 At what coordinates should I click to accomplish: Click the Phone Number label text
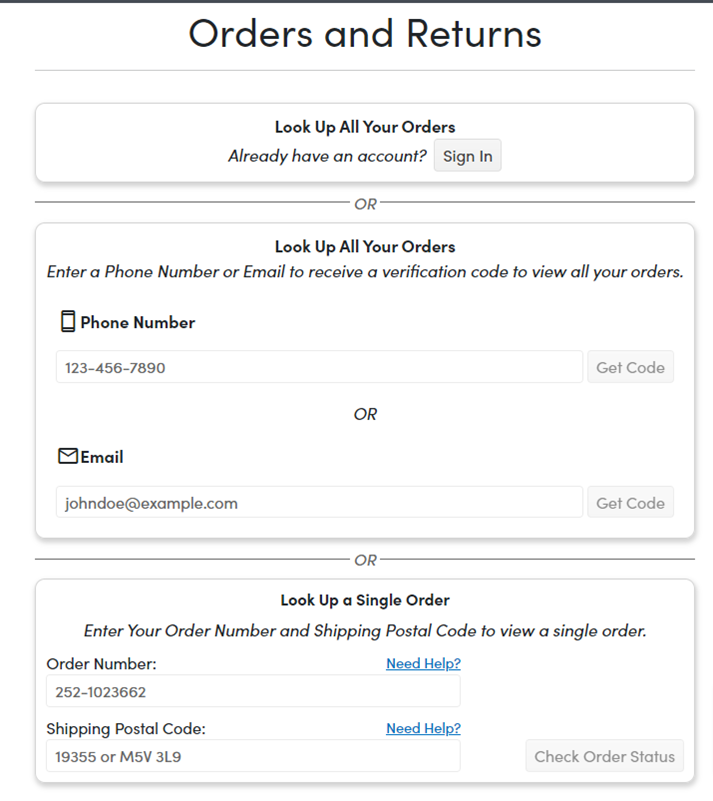coord(138,322)
